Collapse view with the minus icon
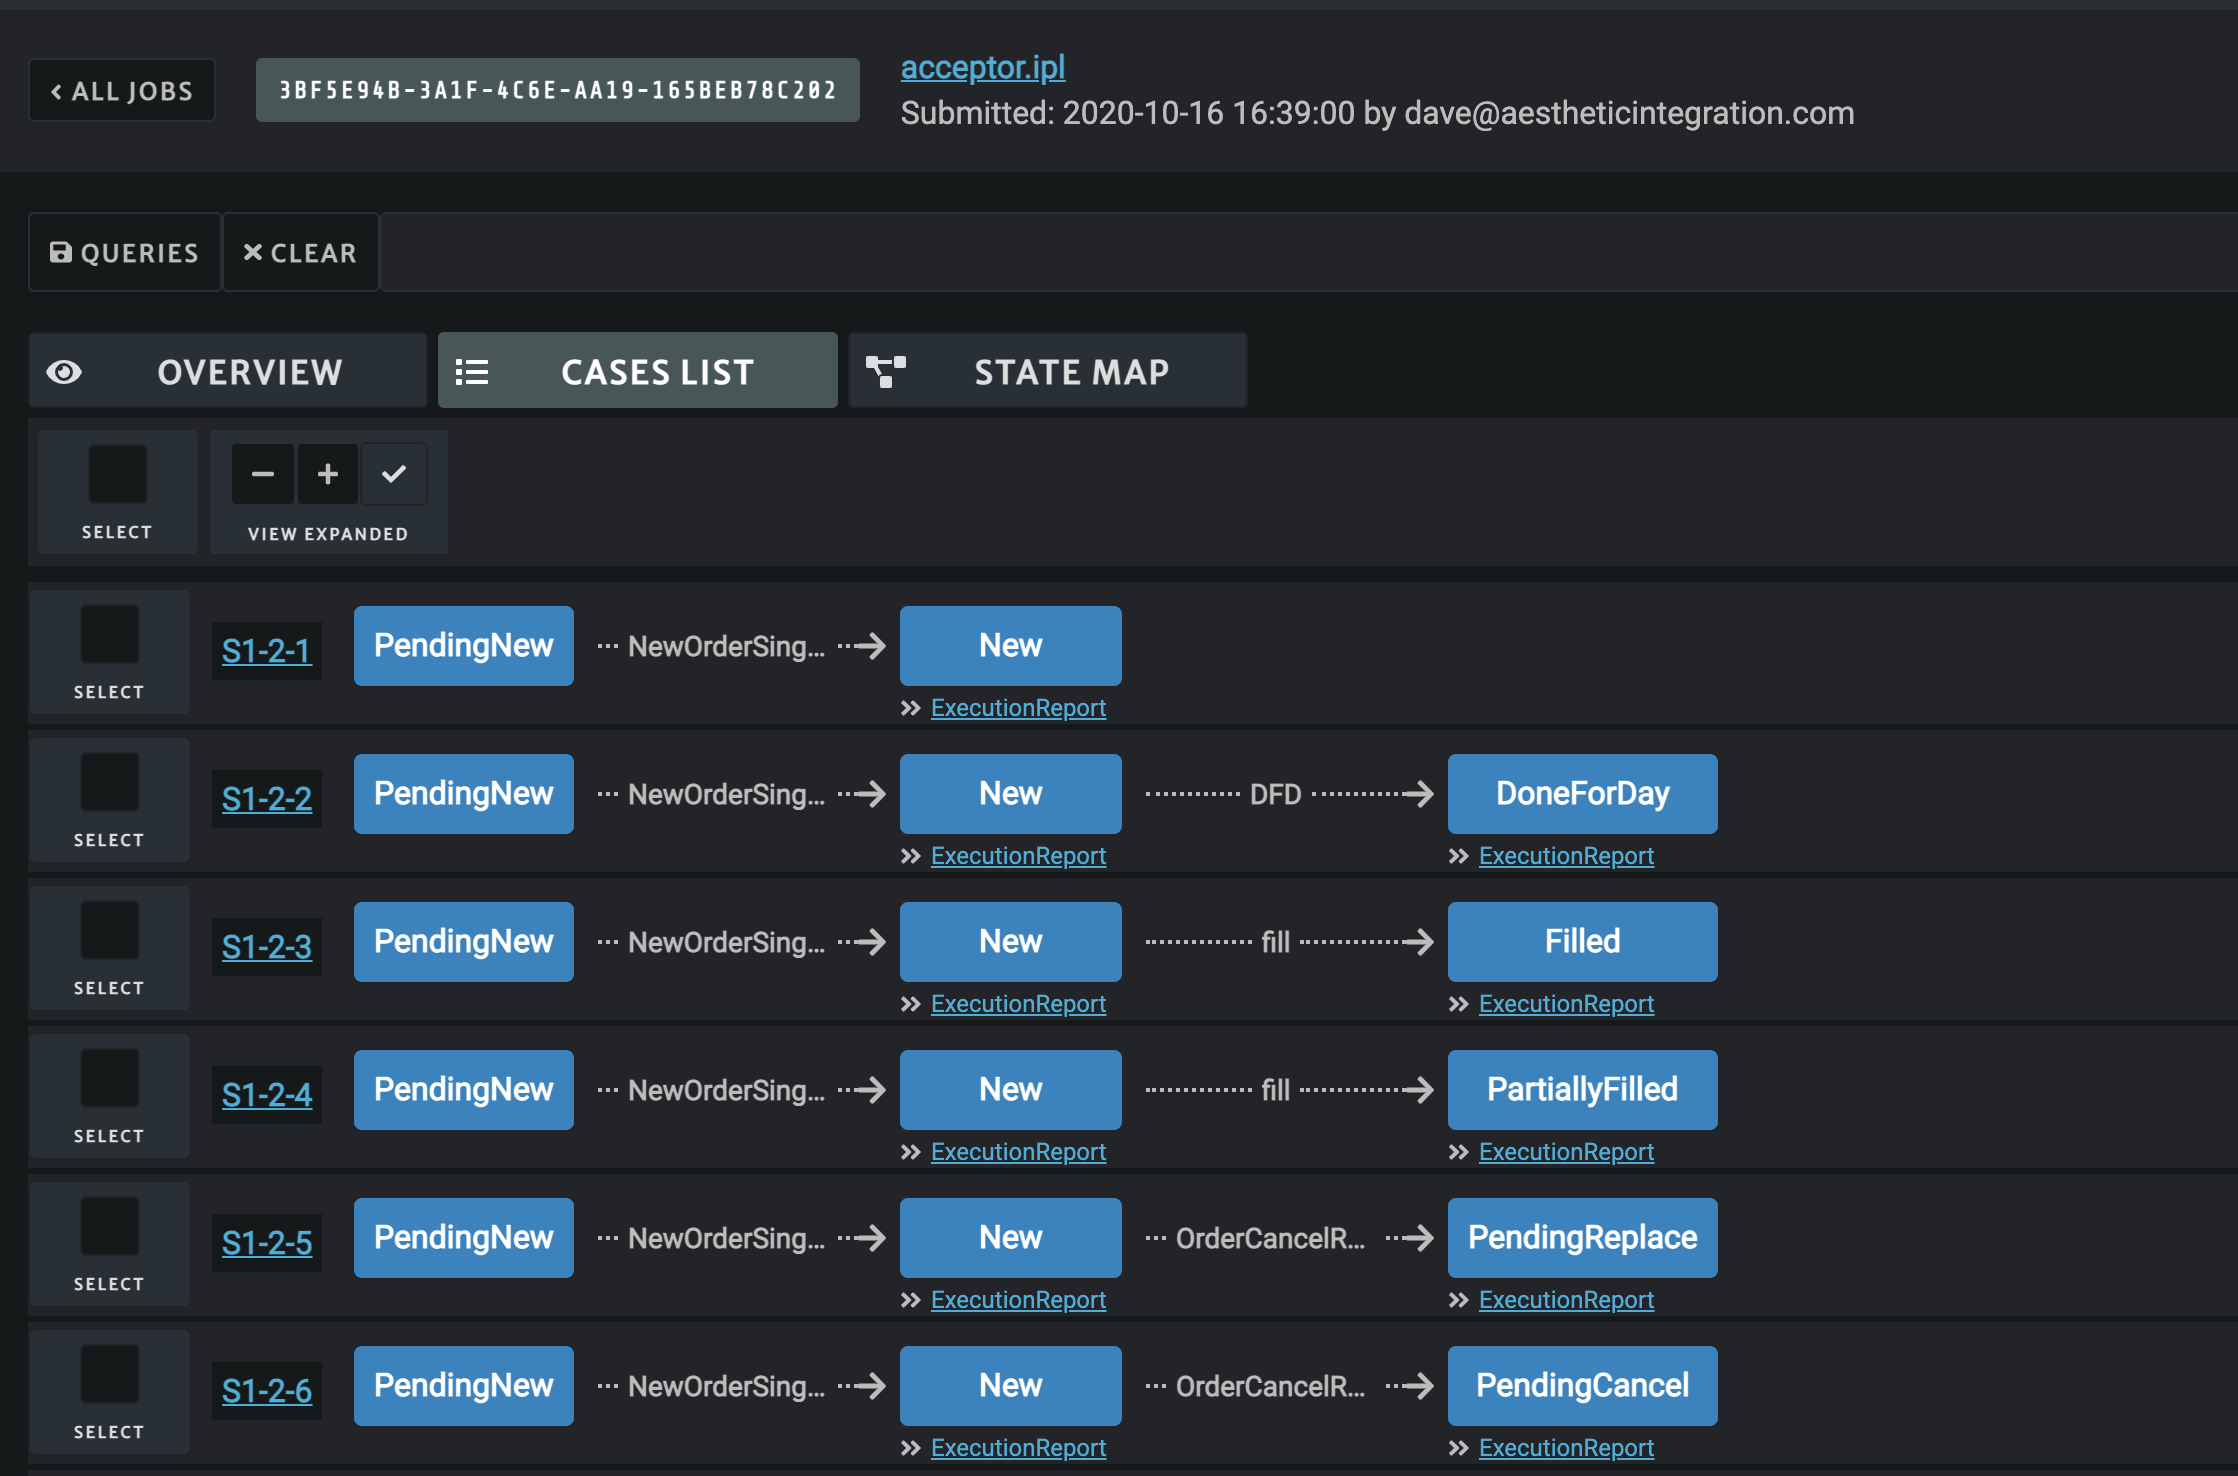 click(x=263, y=474)
